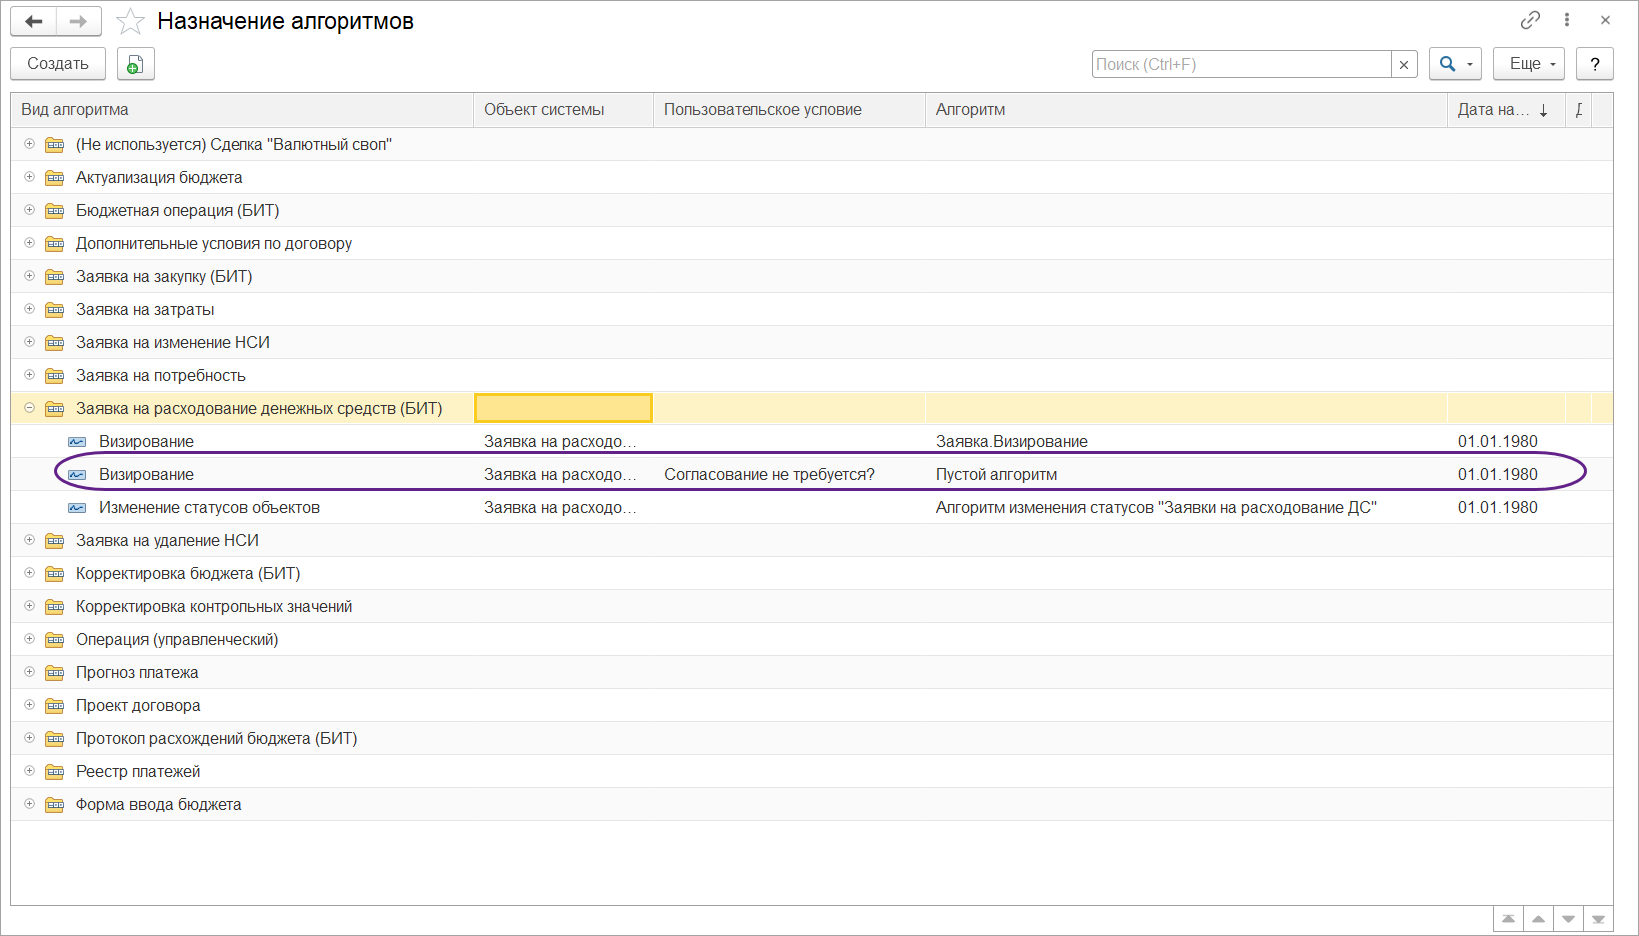Focus the Поиск (Ctrl+F) search field

click(1240, 64)
